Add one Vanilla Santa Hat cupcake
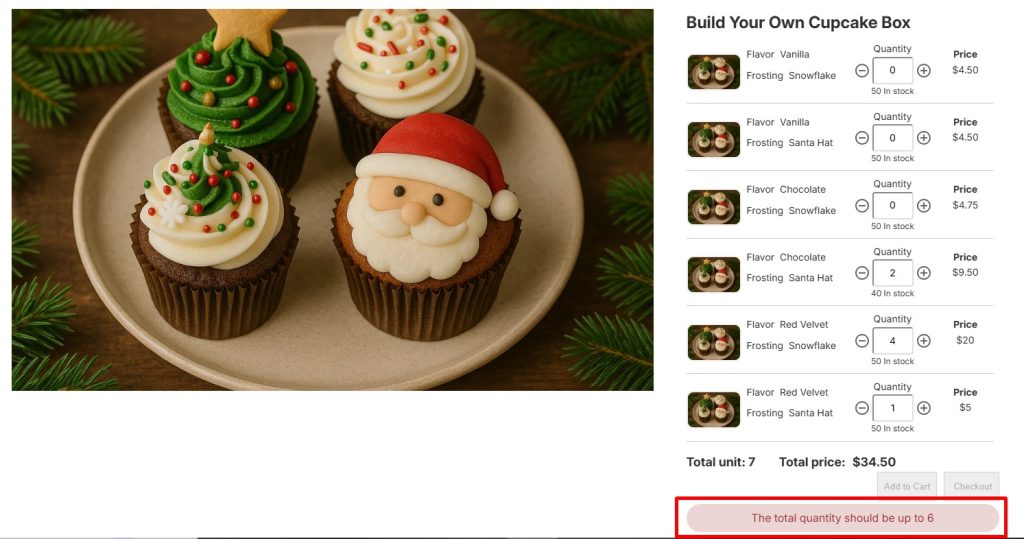Viewport: 1024px width, 539px height. pos(923,138)
